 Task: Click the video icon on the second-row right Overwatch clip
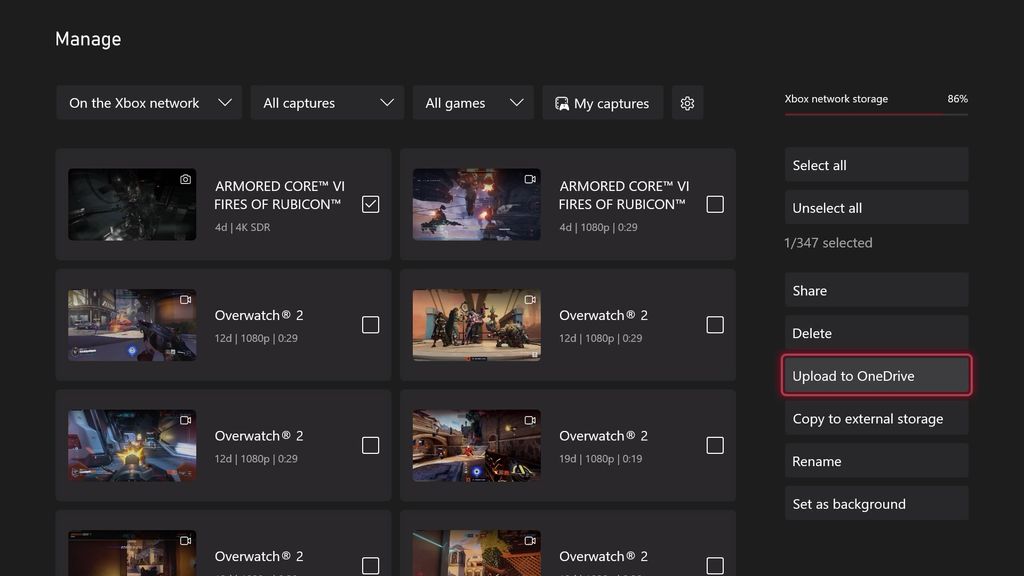(532, 298)
